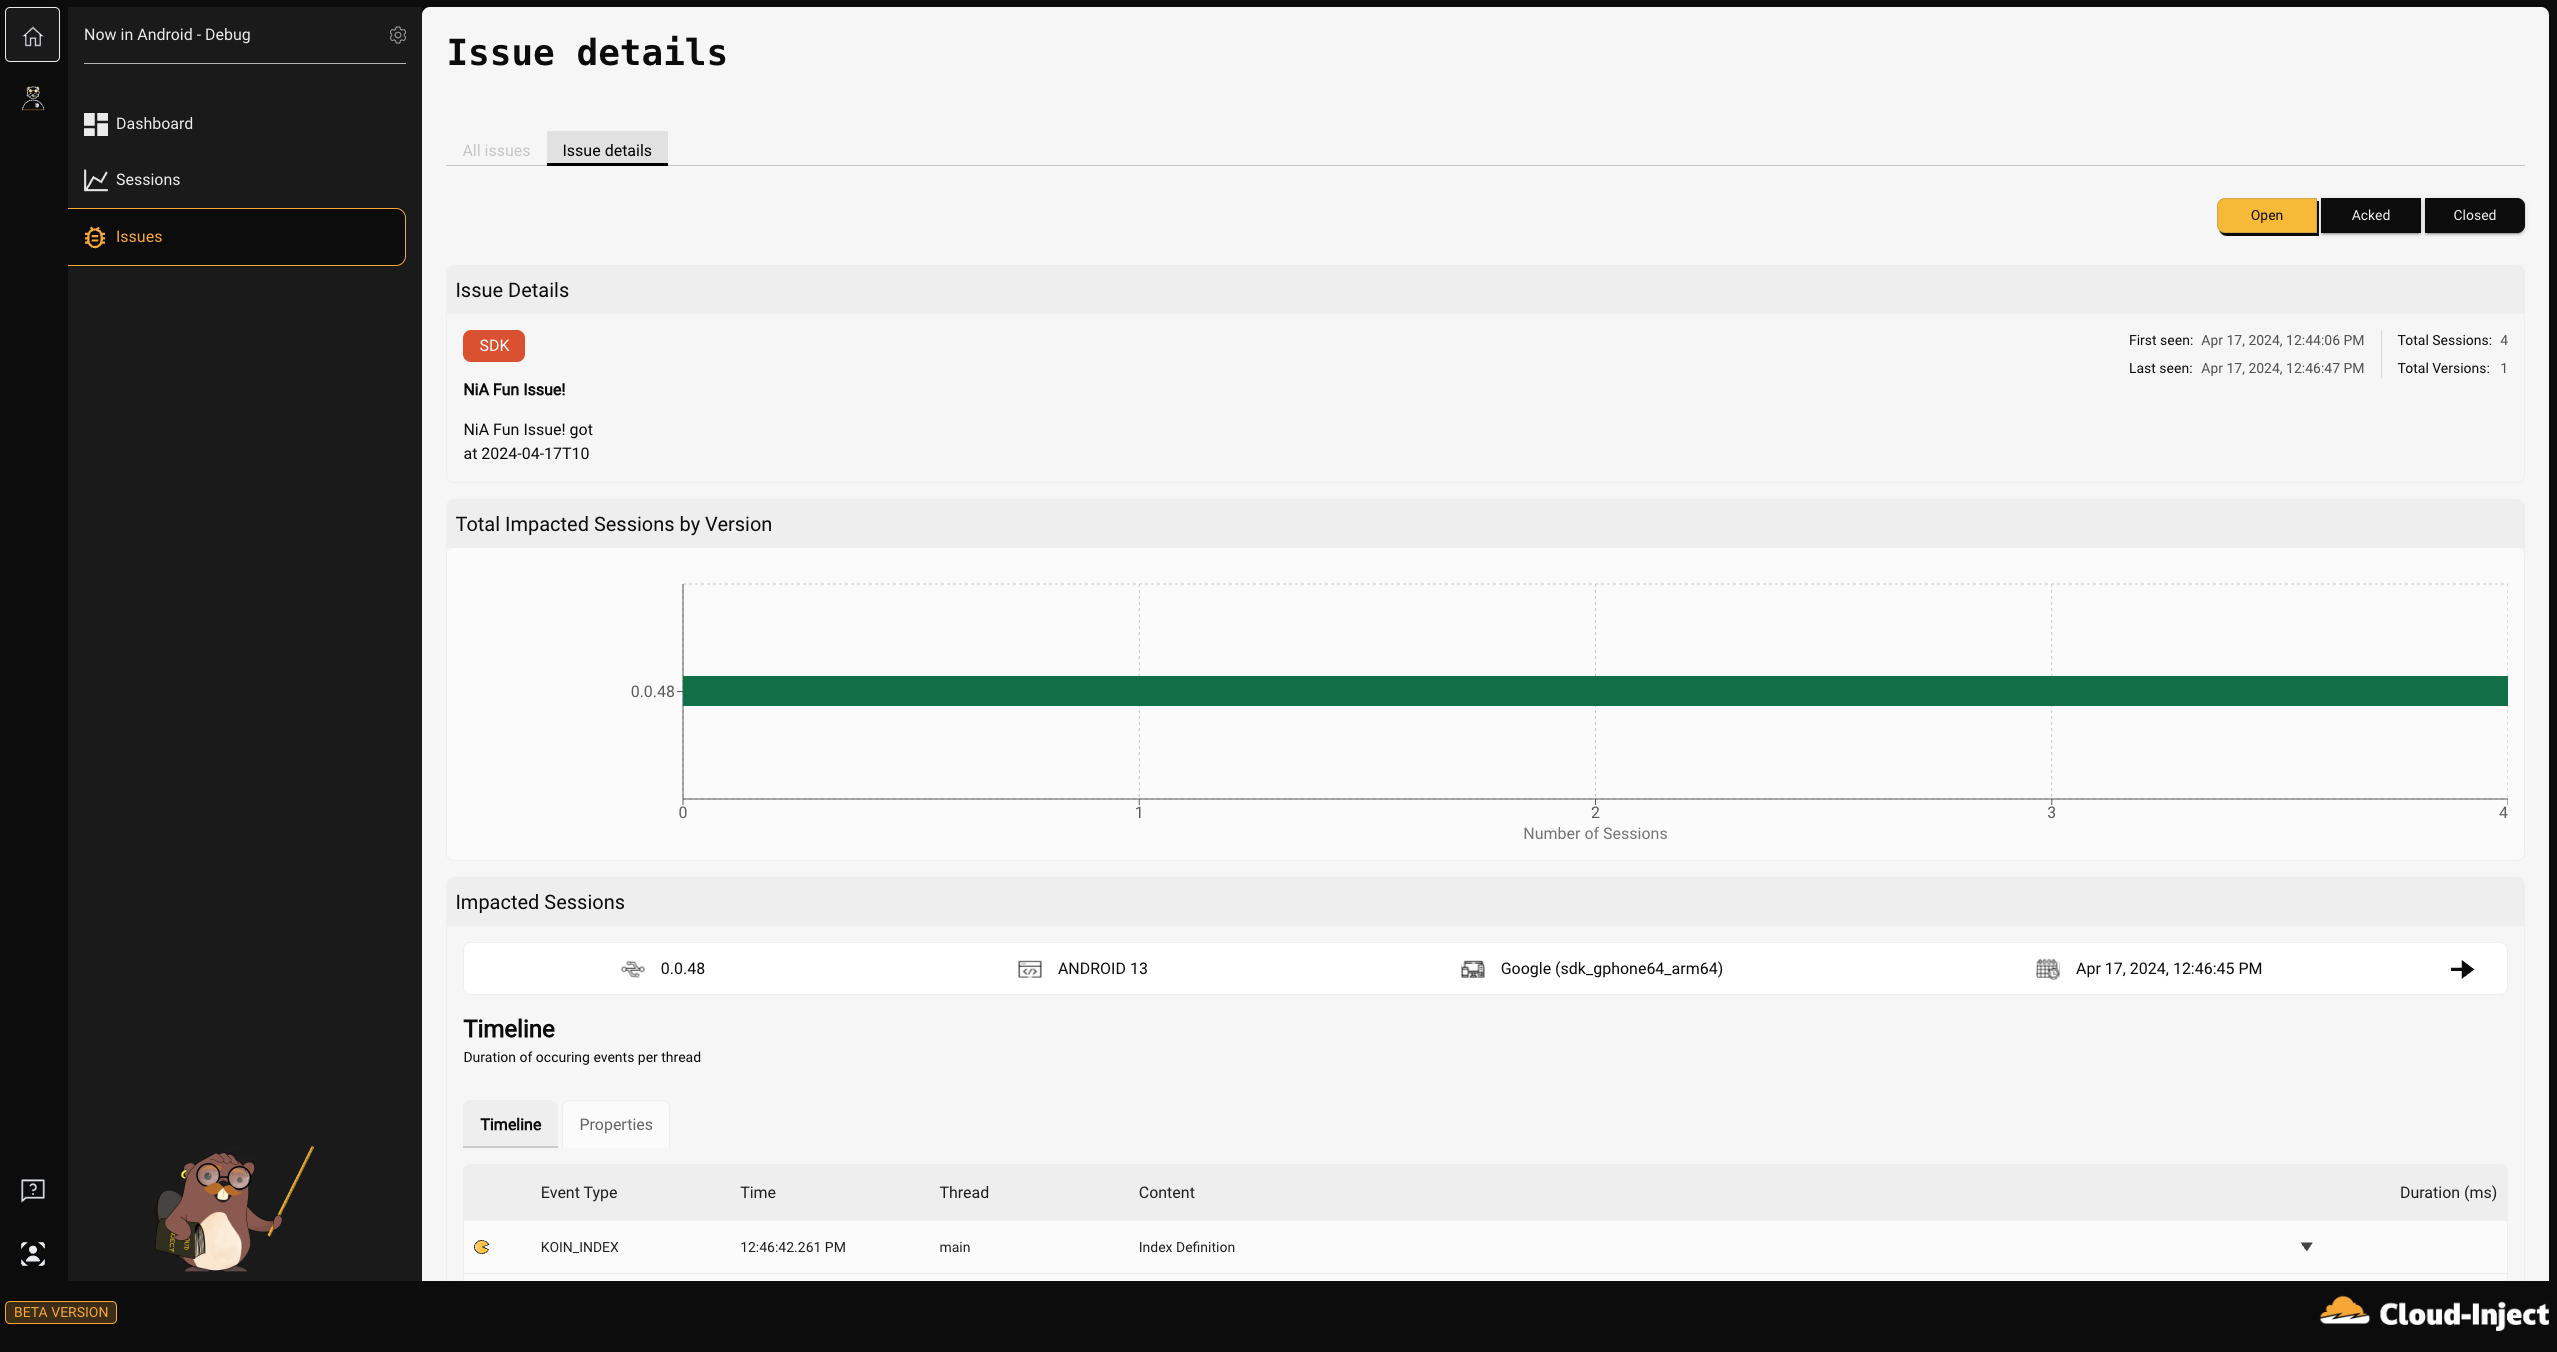Click the device icon for Google emulator

click(x=1471, y=968)
